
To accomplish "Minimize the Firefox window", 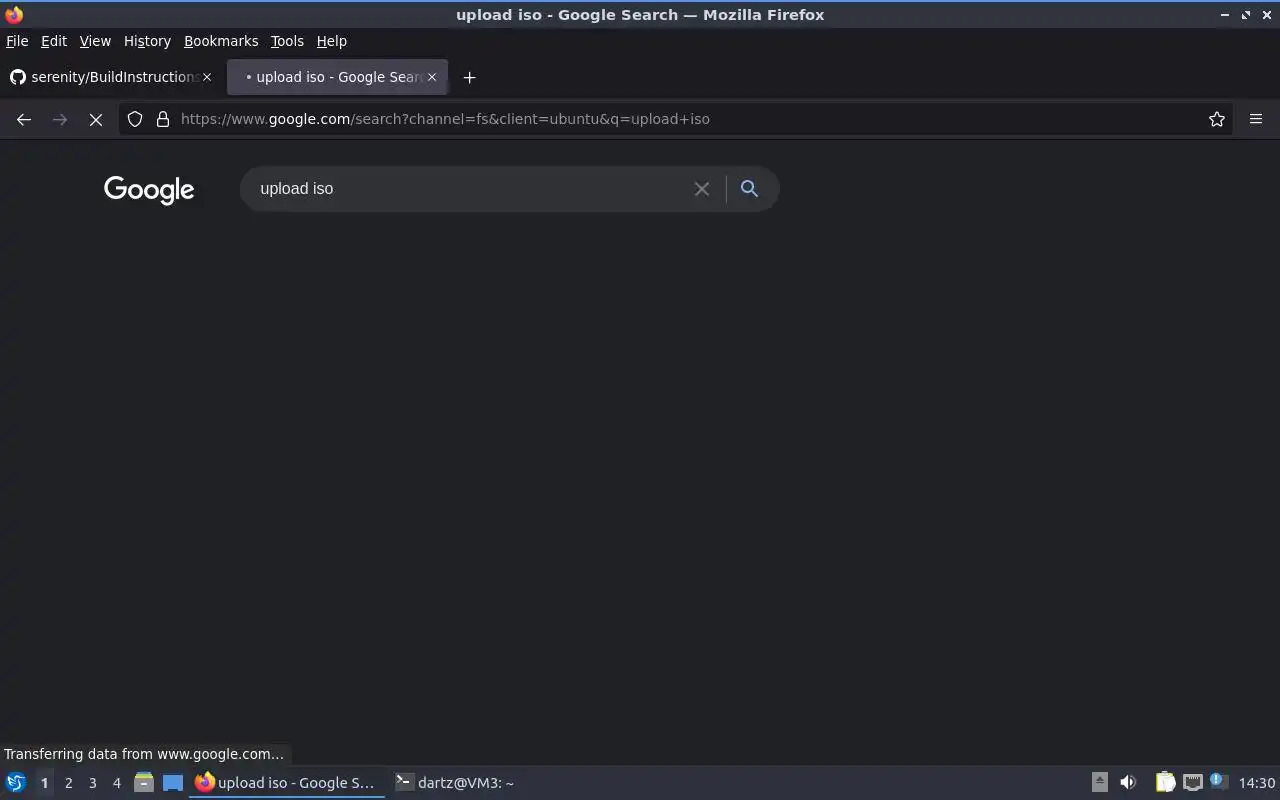I will 1226,15.
